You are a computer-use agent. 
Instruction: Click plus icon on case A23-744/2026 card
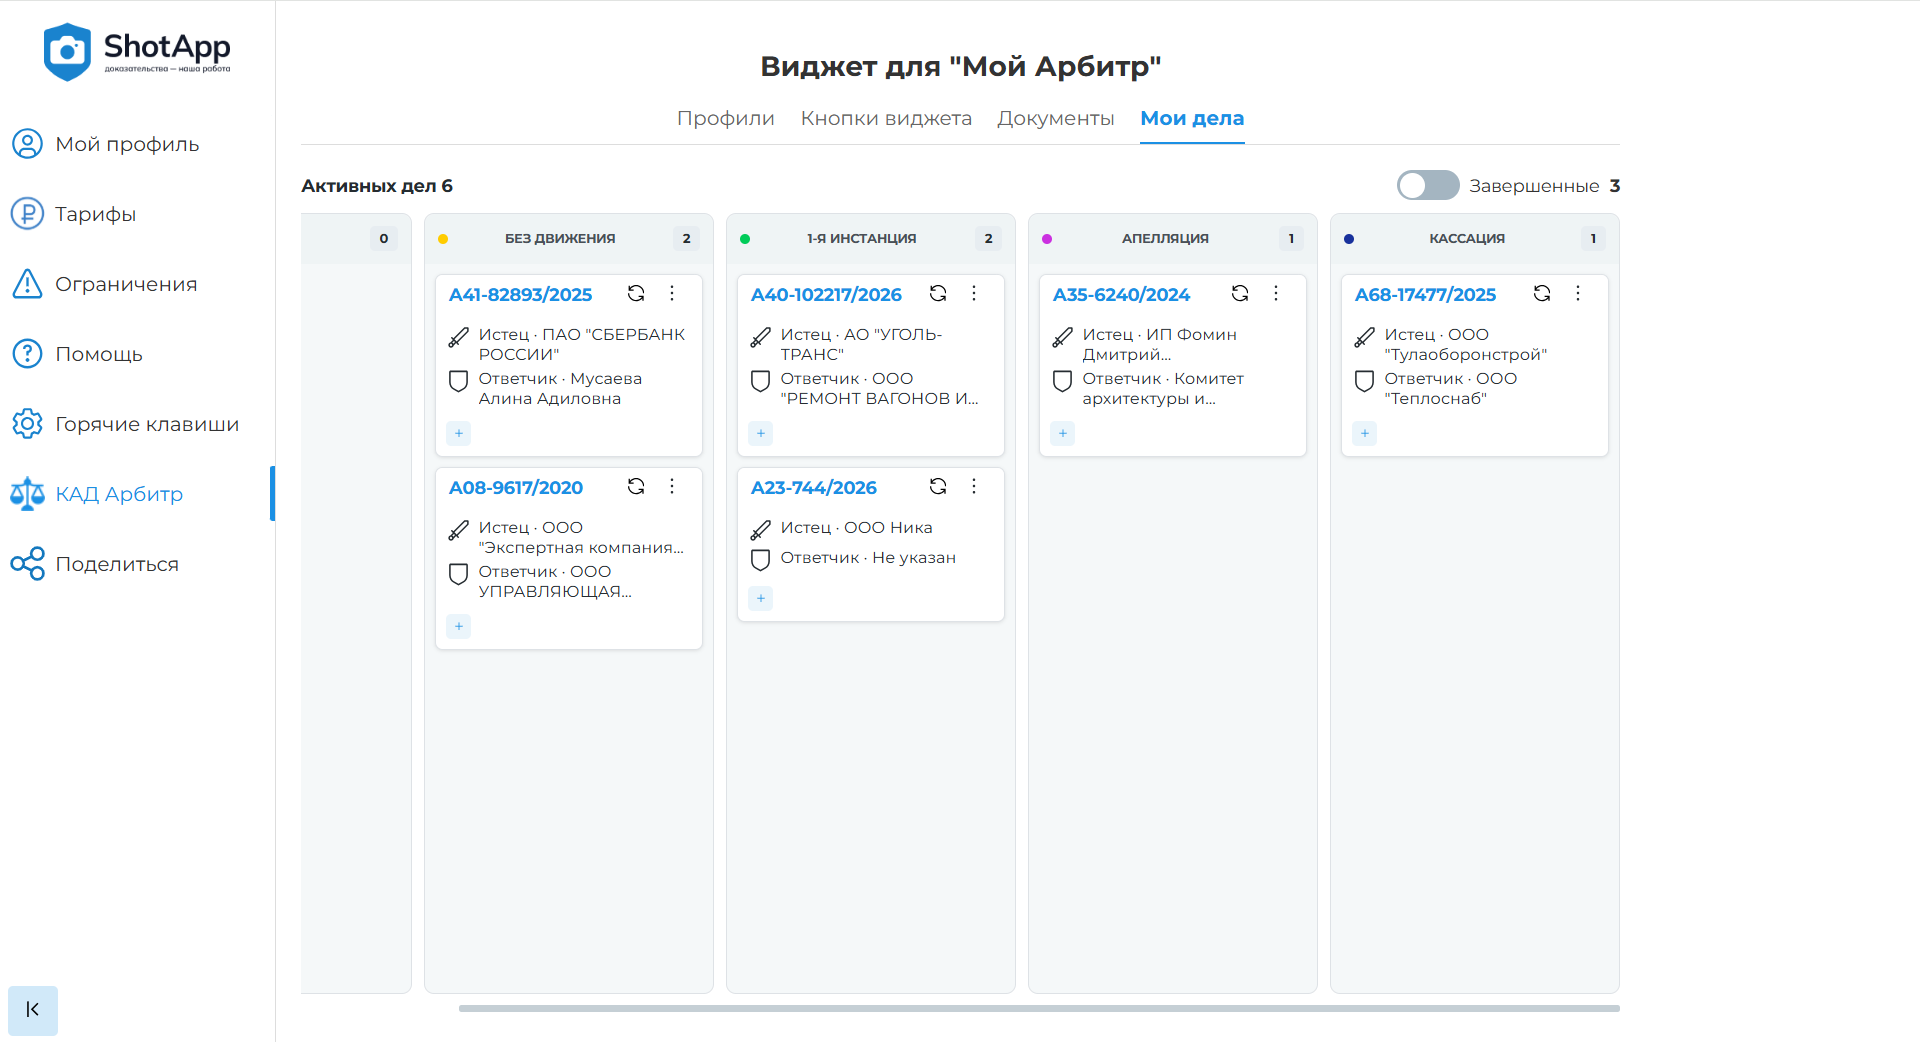tap(761, 598)
